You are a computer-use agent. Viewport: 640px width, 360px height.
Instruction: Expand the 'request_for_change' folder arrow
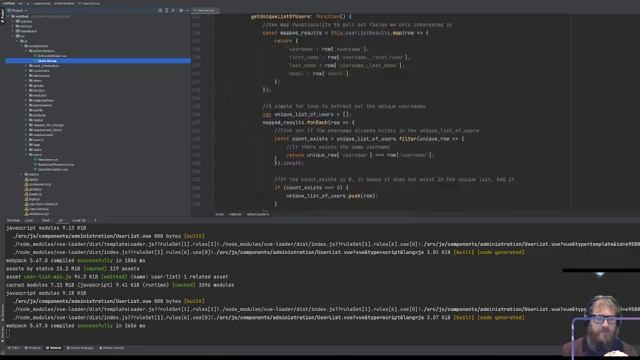click(27, 125)
